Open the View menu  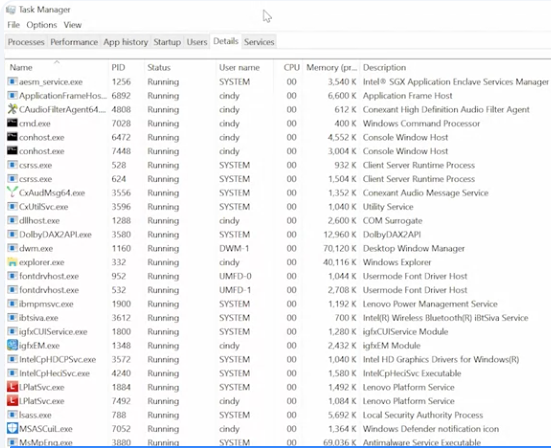coord(72,25)
